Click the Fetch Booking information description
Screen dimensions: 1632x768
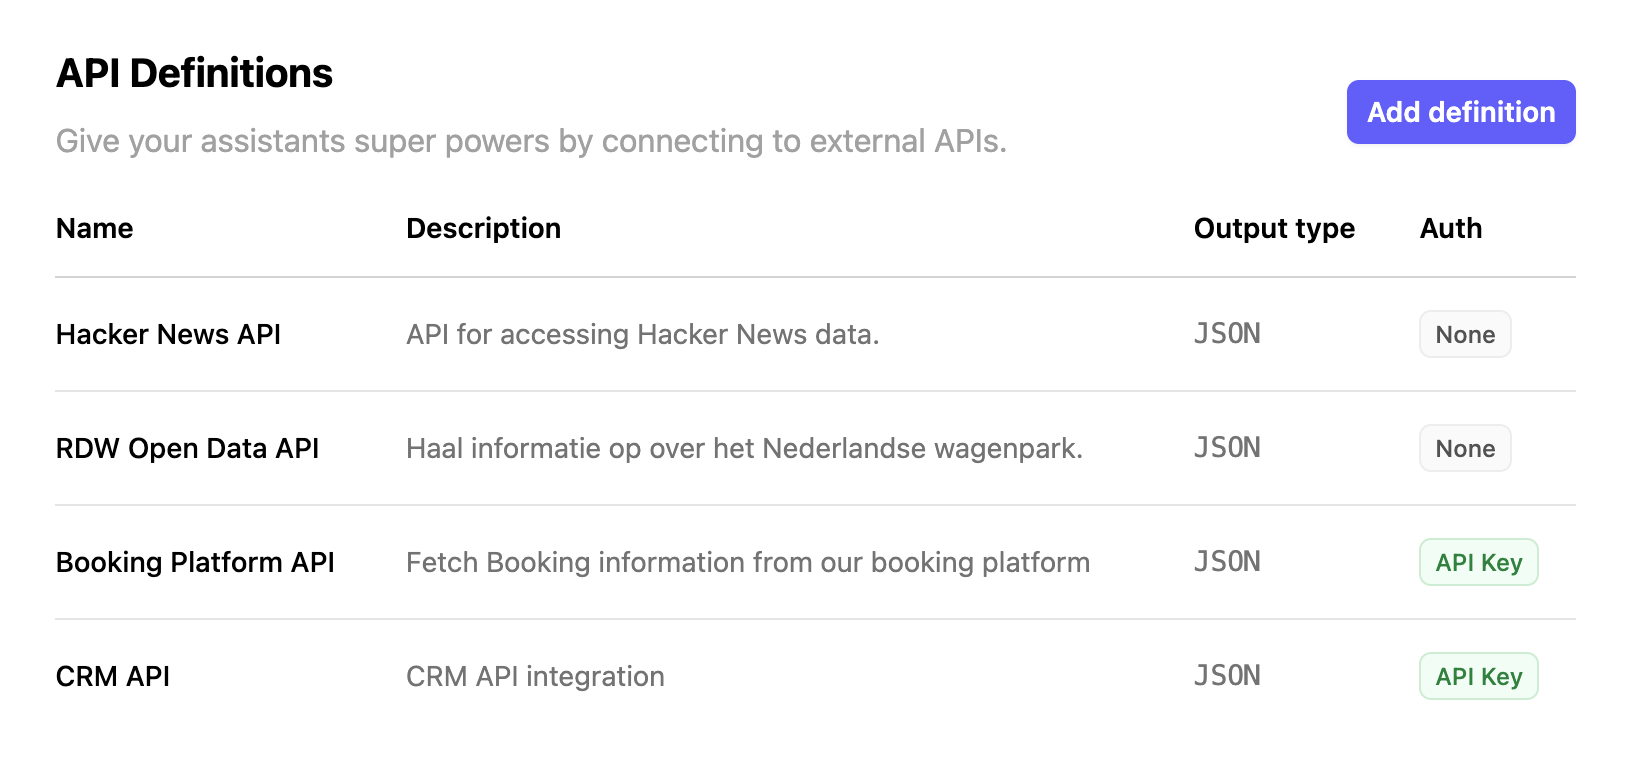point(747,562)
